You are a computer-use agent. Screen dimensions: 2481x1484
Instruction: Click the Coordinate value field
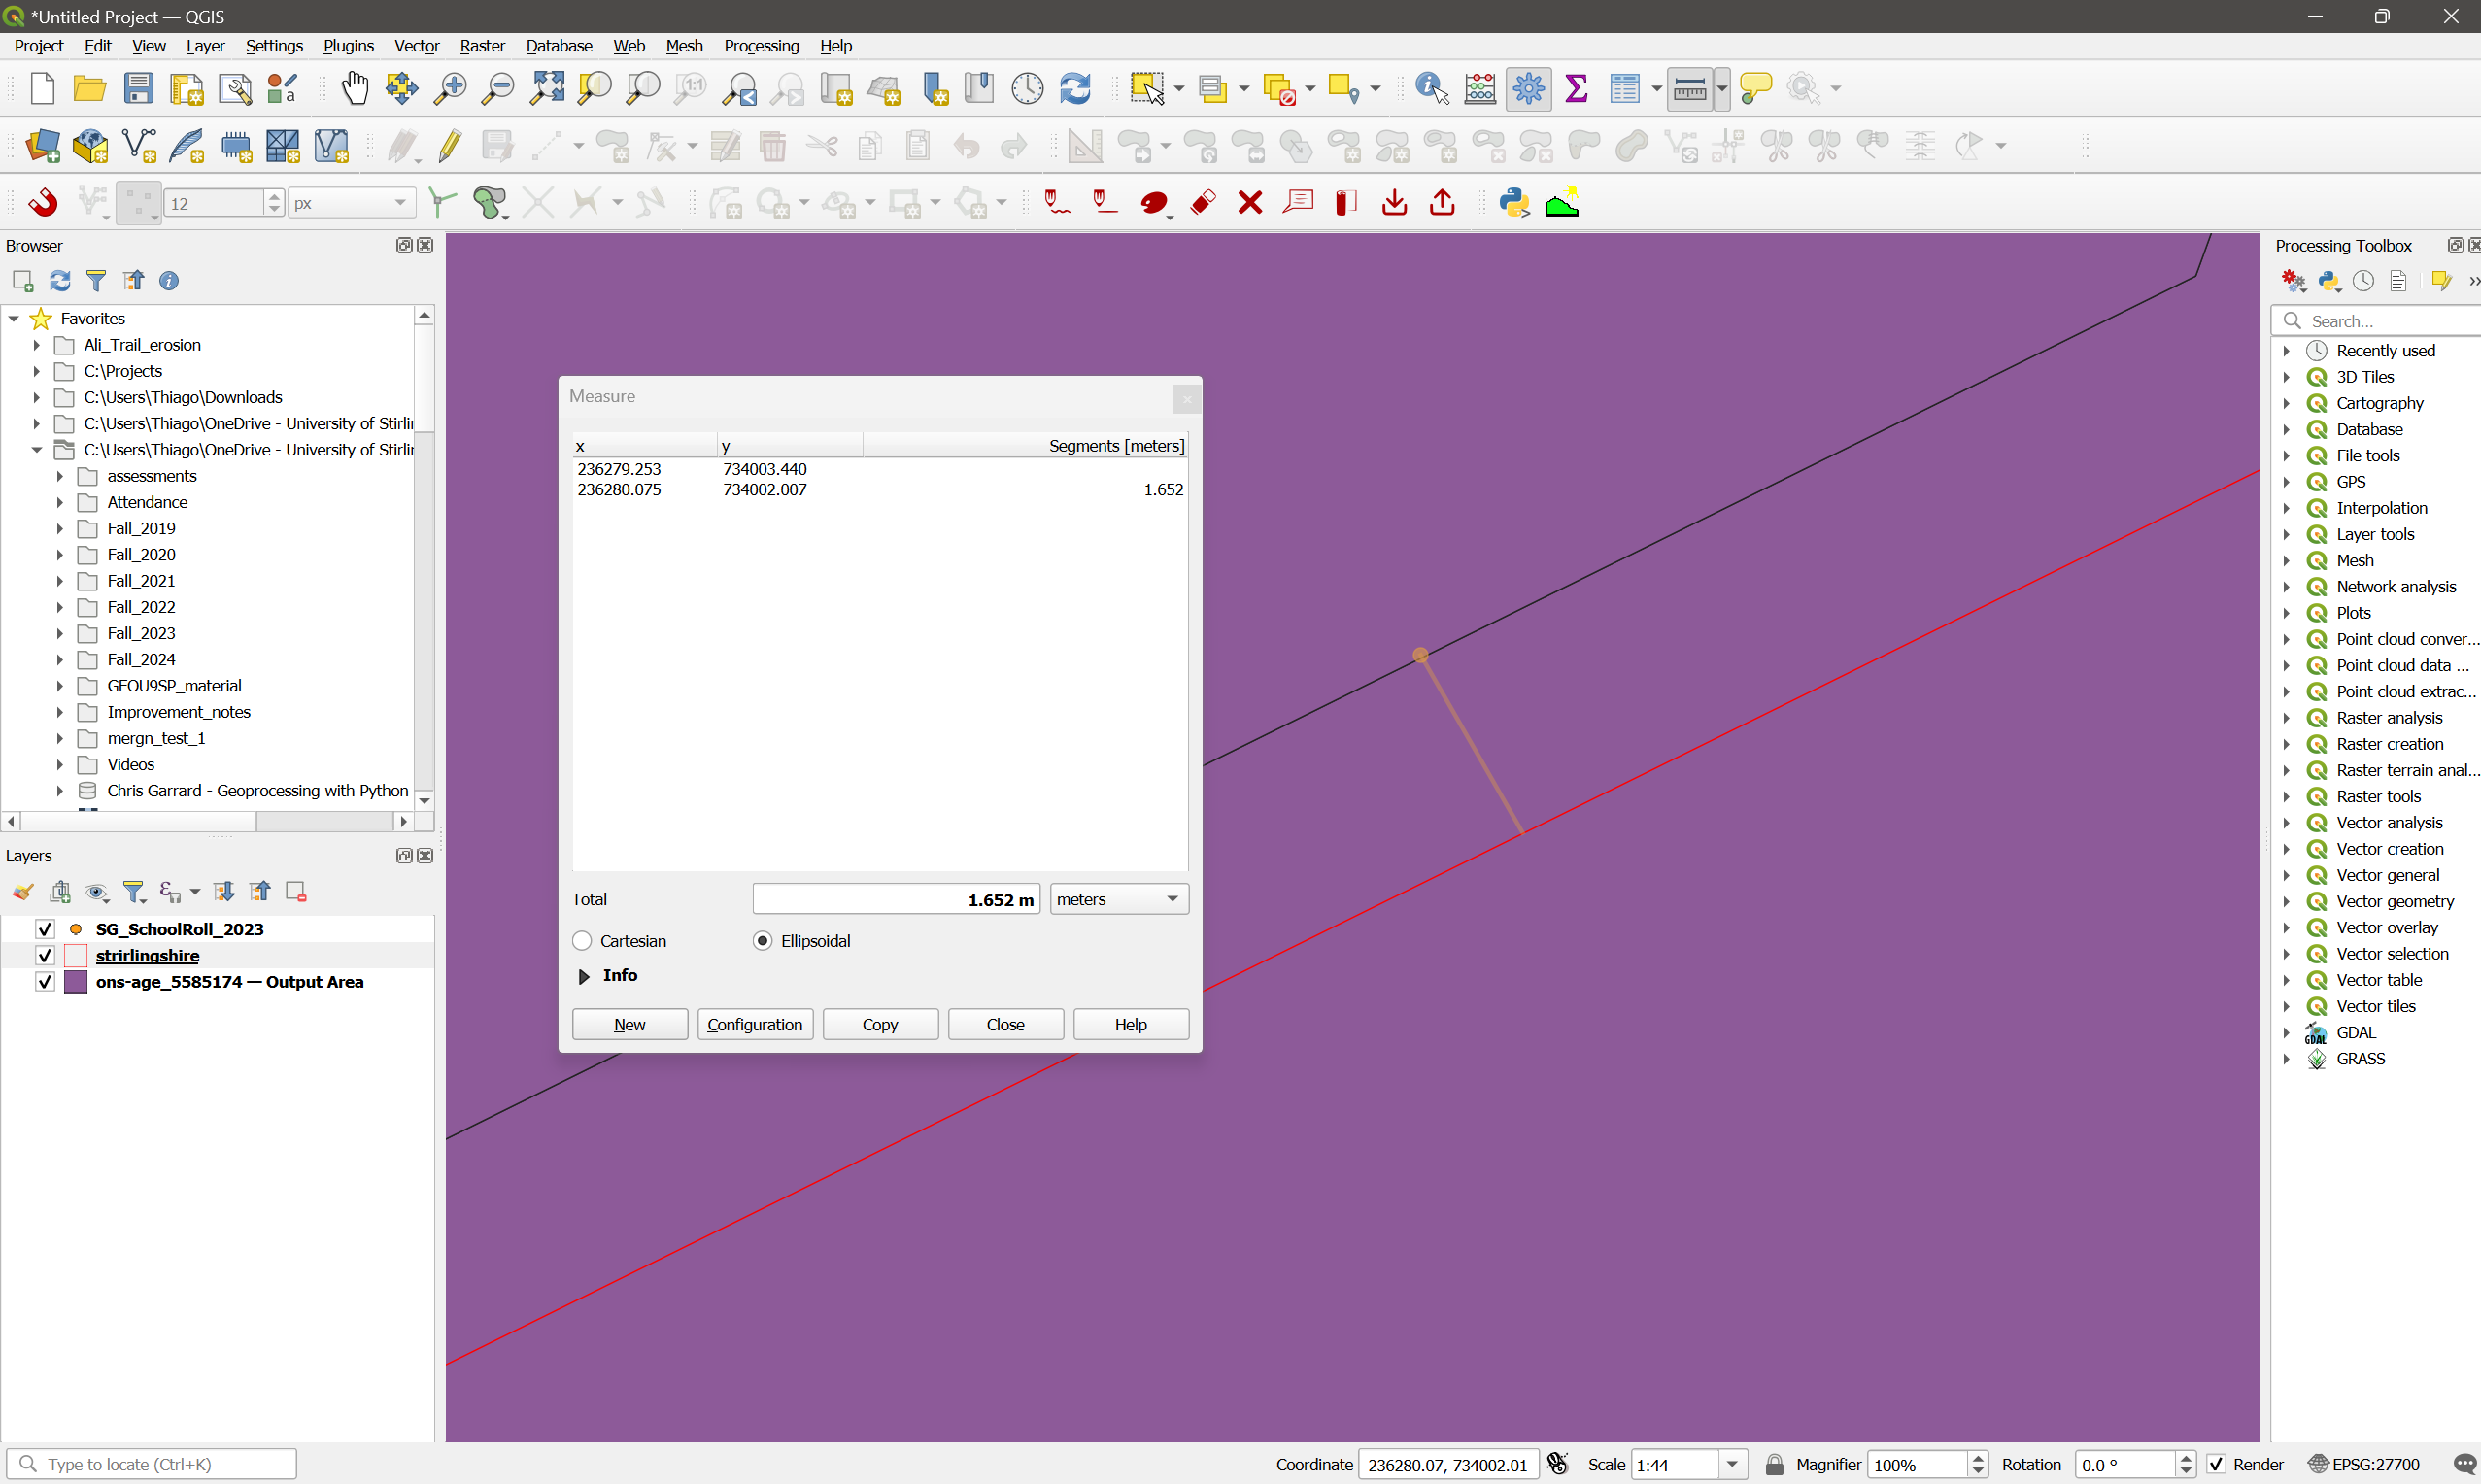[x=1447, y=1464]
